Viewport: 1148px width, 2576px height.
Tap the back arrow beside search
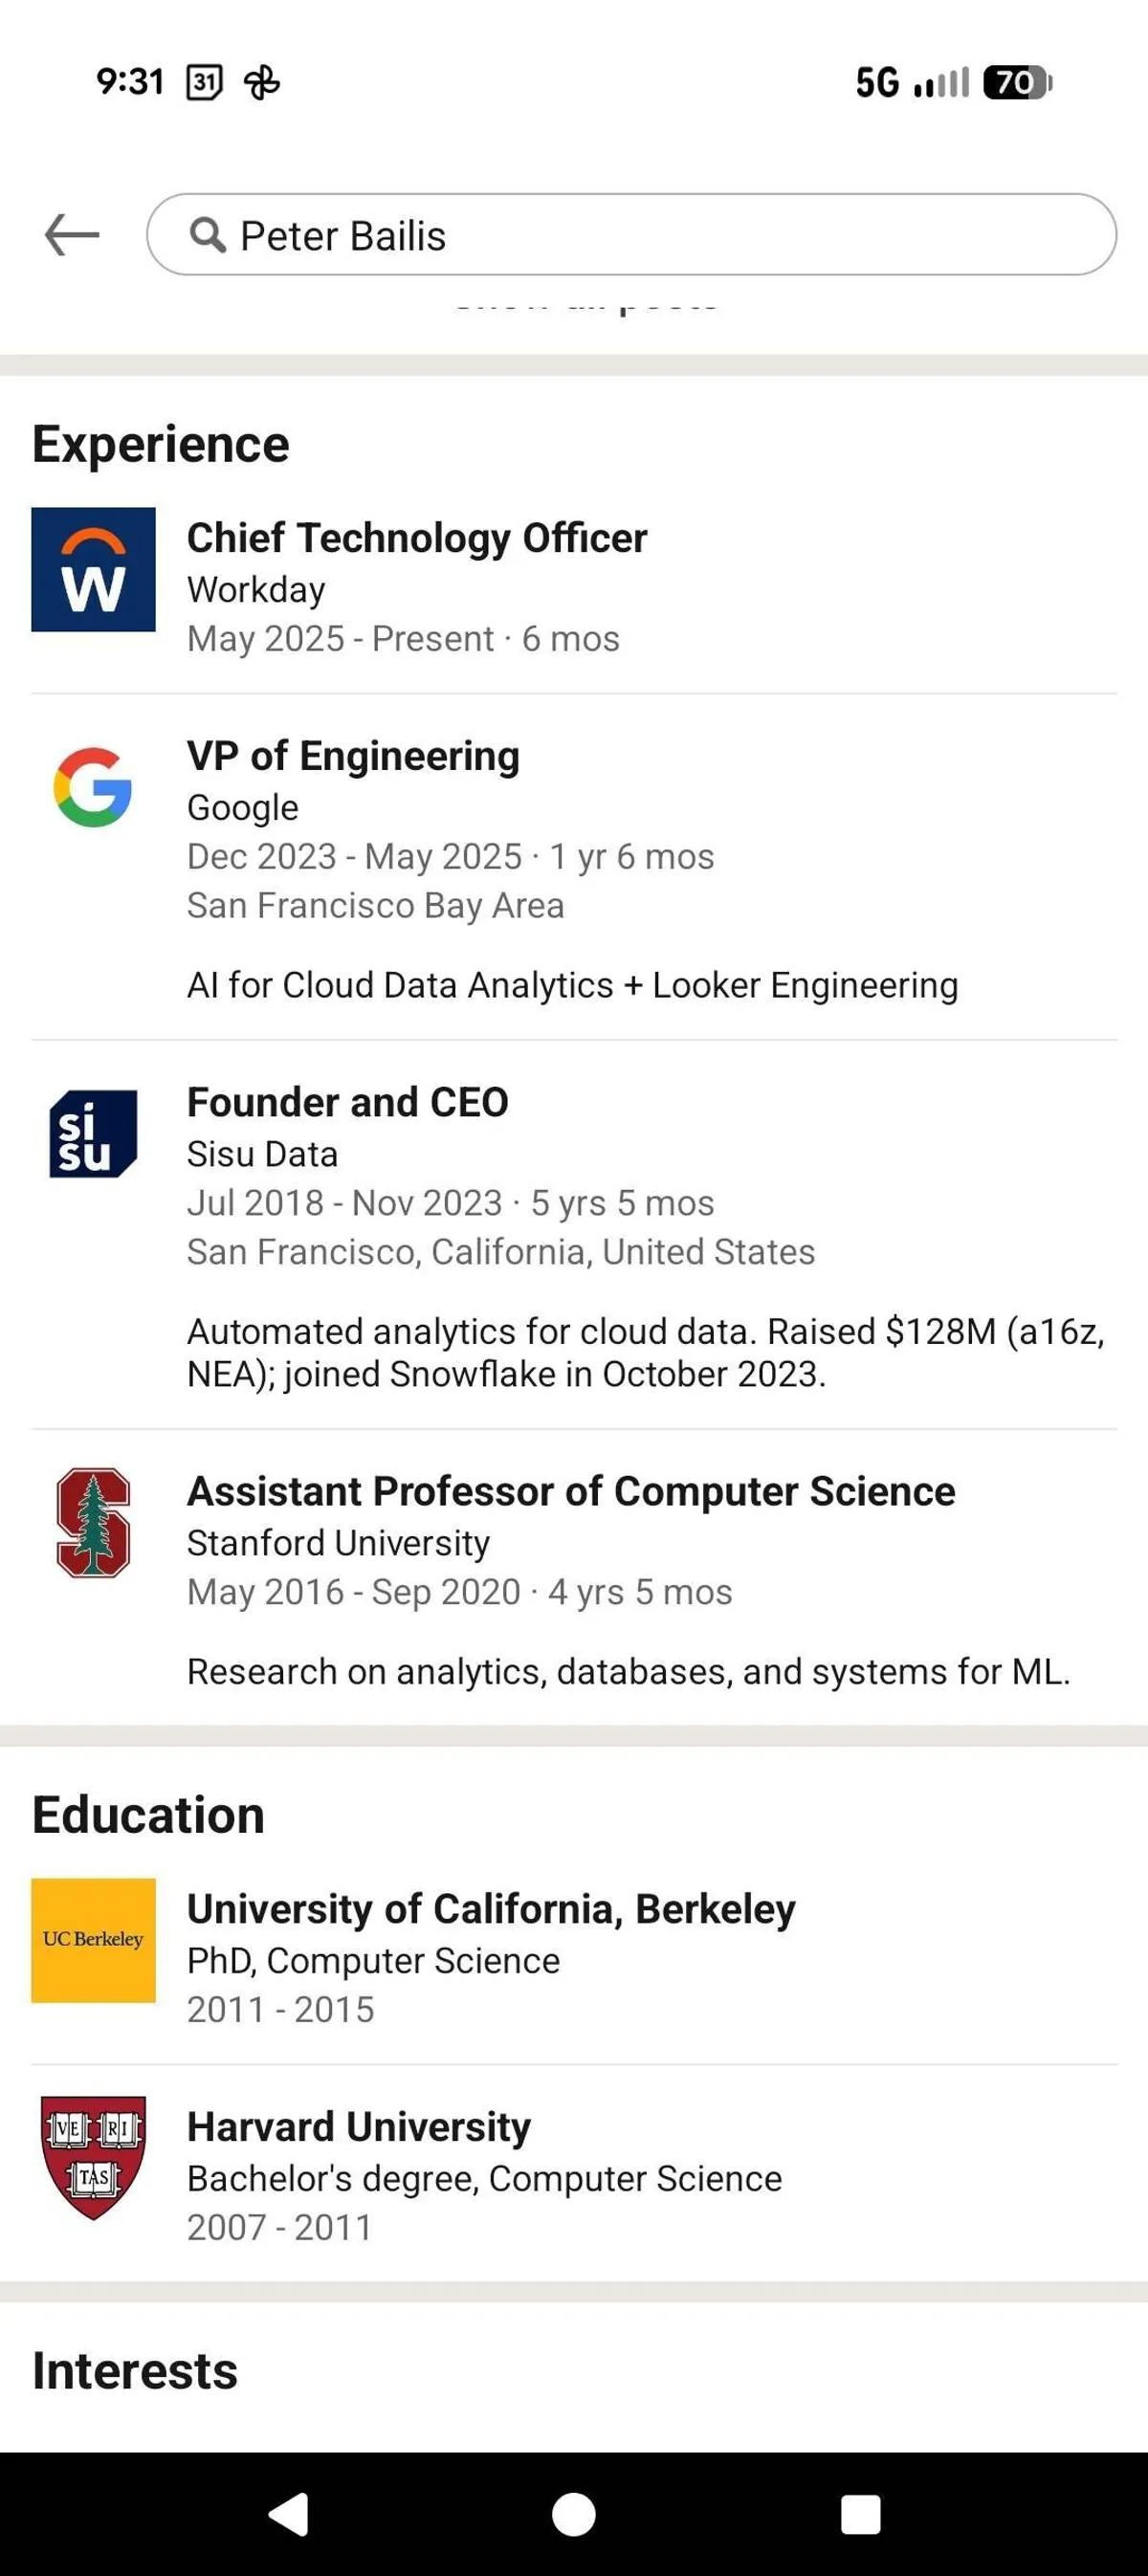[72, 236]
